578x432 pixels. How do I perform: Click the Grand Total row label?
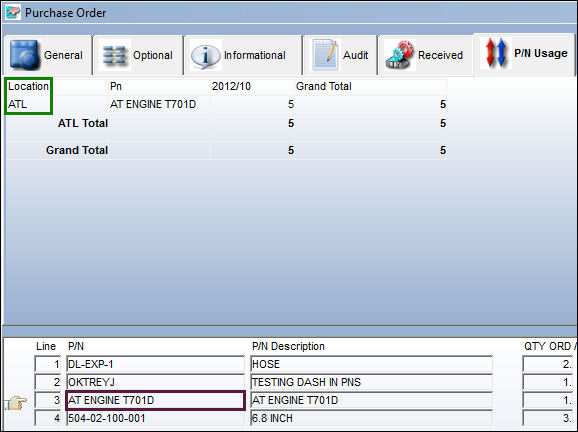[x=77, y=150]
